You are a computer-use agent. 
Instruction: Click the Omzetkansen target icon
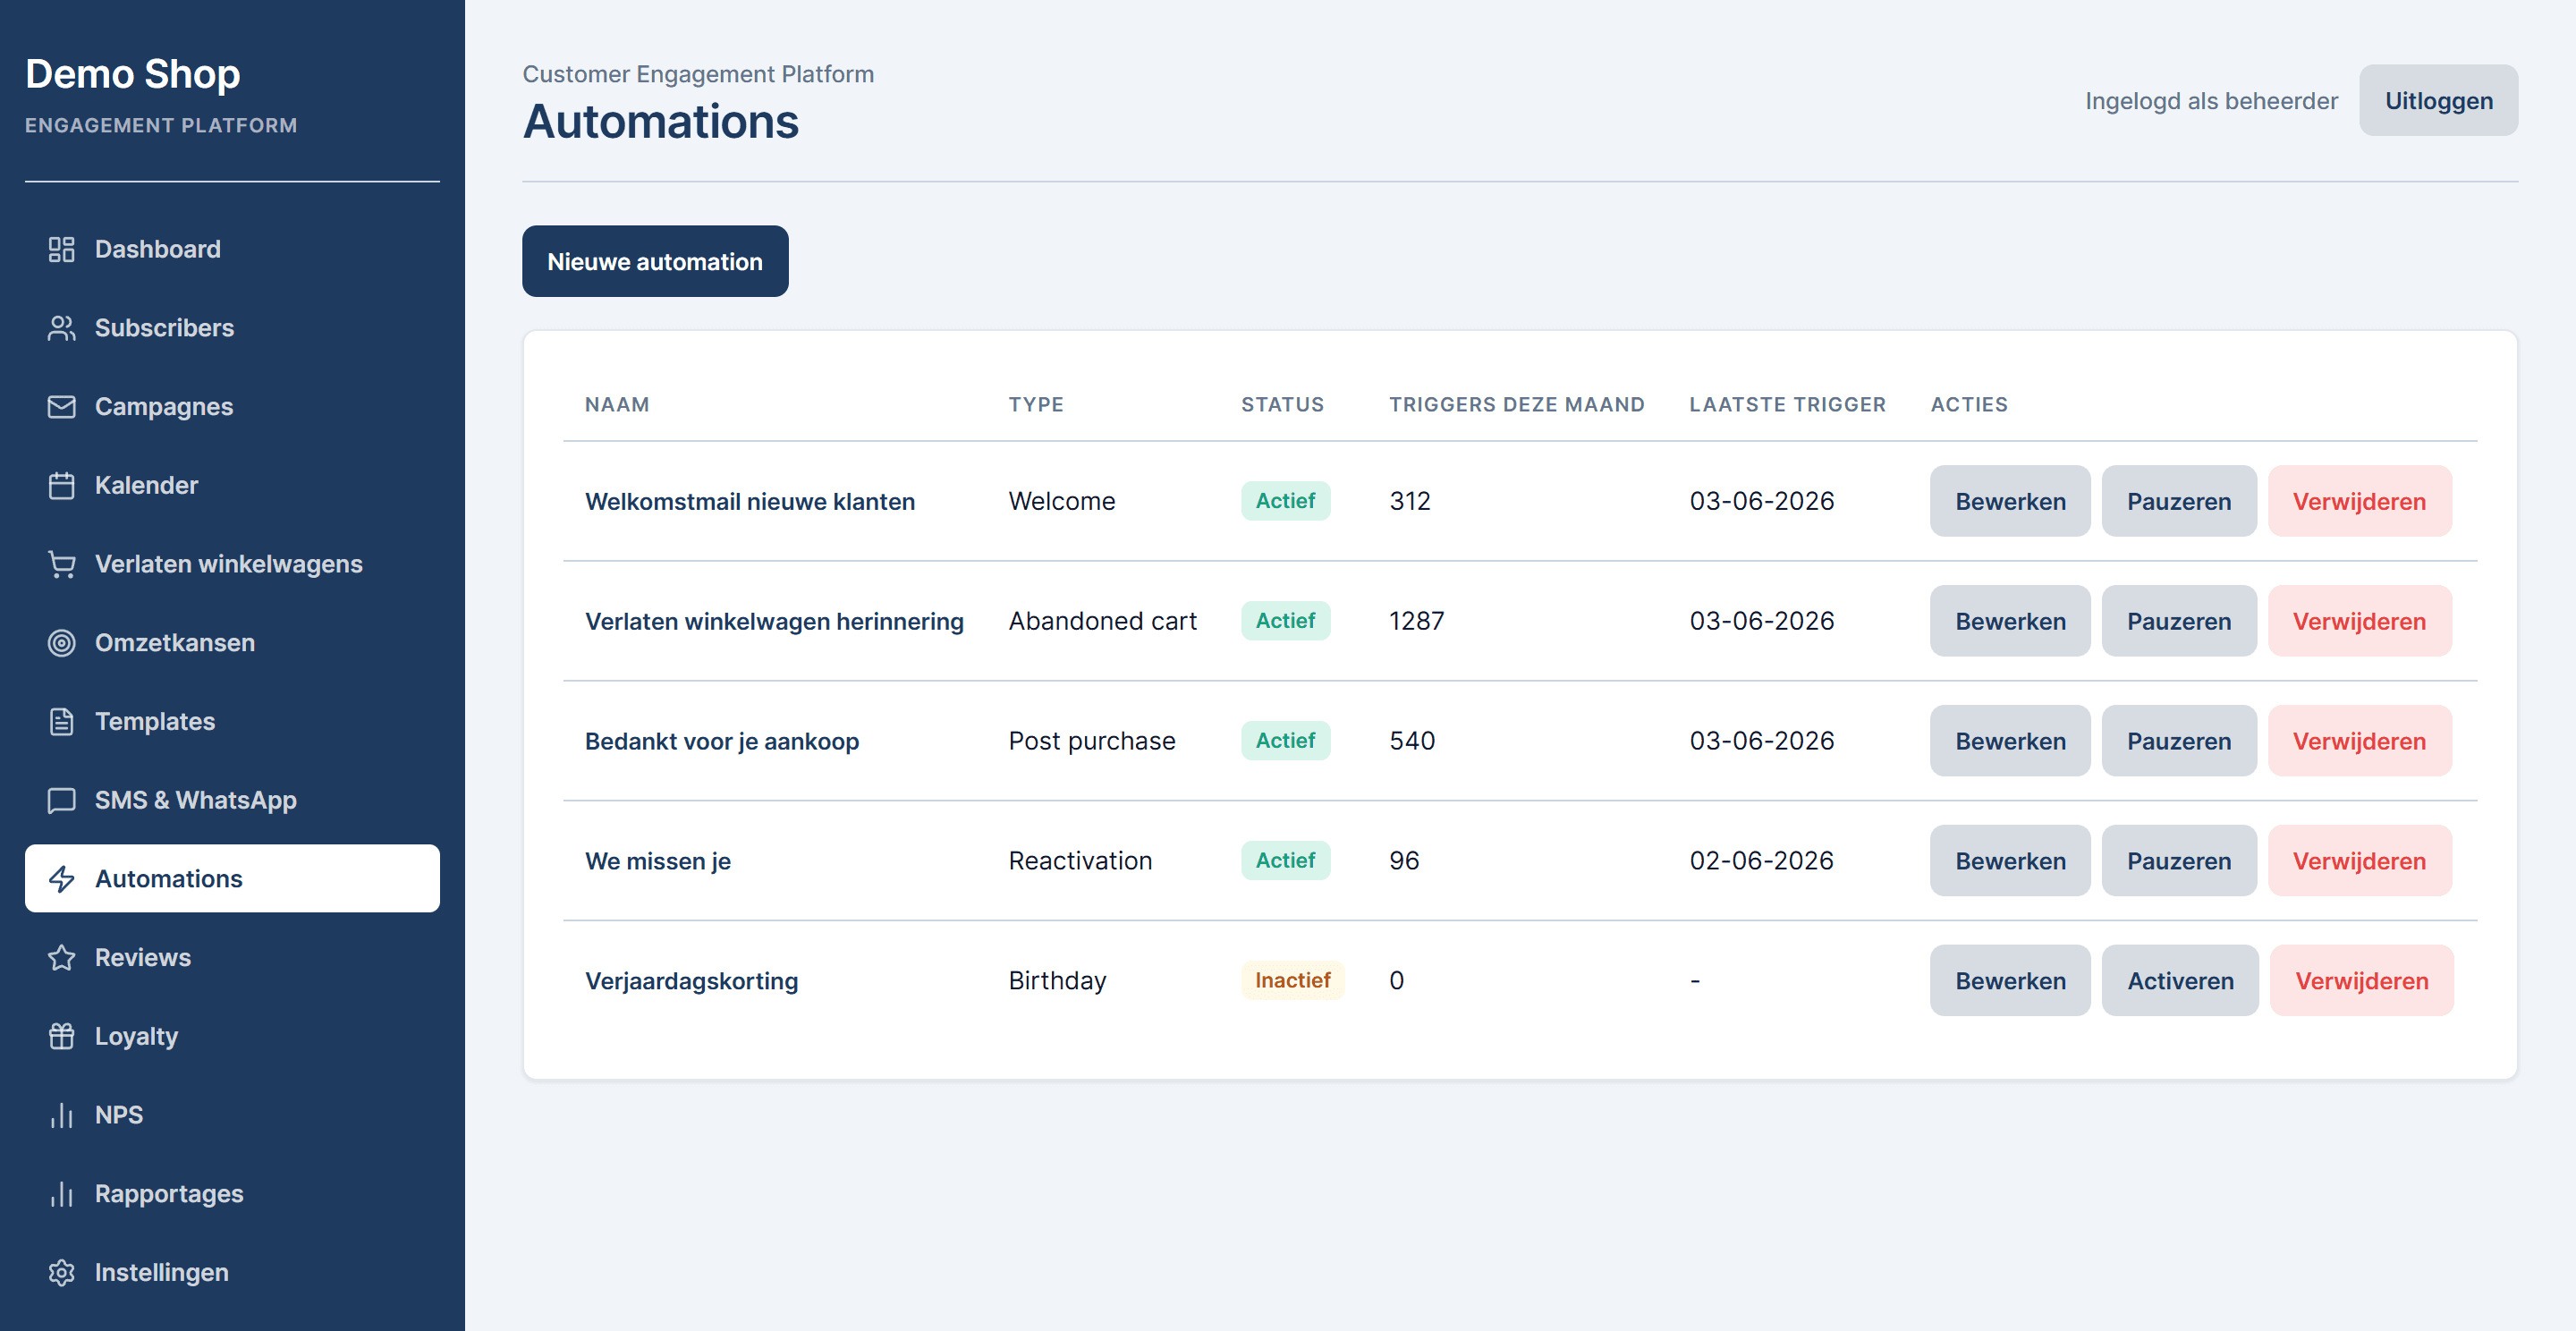61,643
